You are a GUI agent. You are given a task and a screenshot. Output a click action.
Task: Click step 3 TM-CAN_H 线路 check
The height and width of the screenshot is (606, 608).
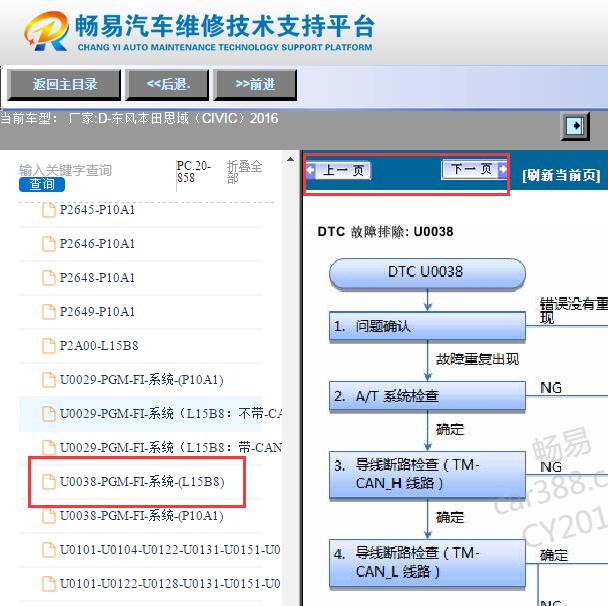[x=427, y=475]
